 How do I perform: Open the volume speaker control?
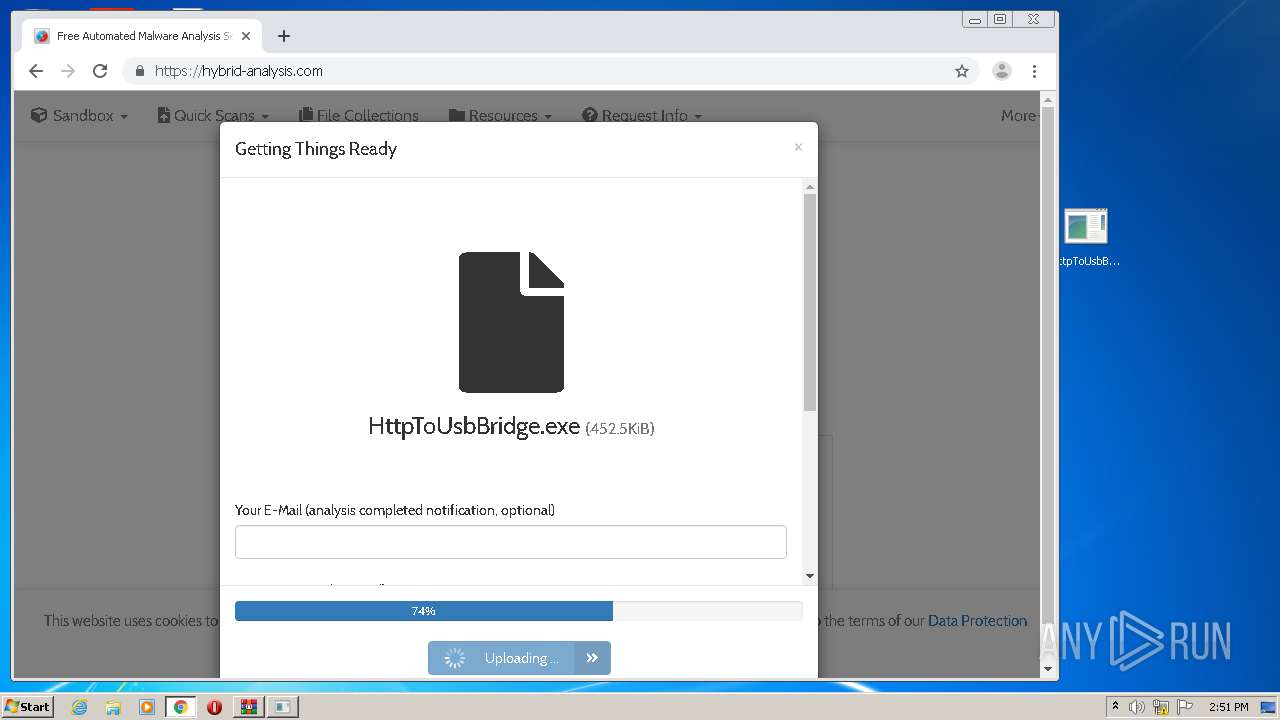[x=1137, y=707]
